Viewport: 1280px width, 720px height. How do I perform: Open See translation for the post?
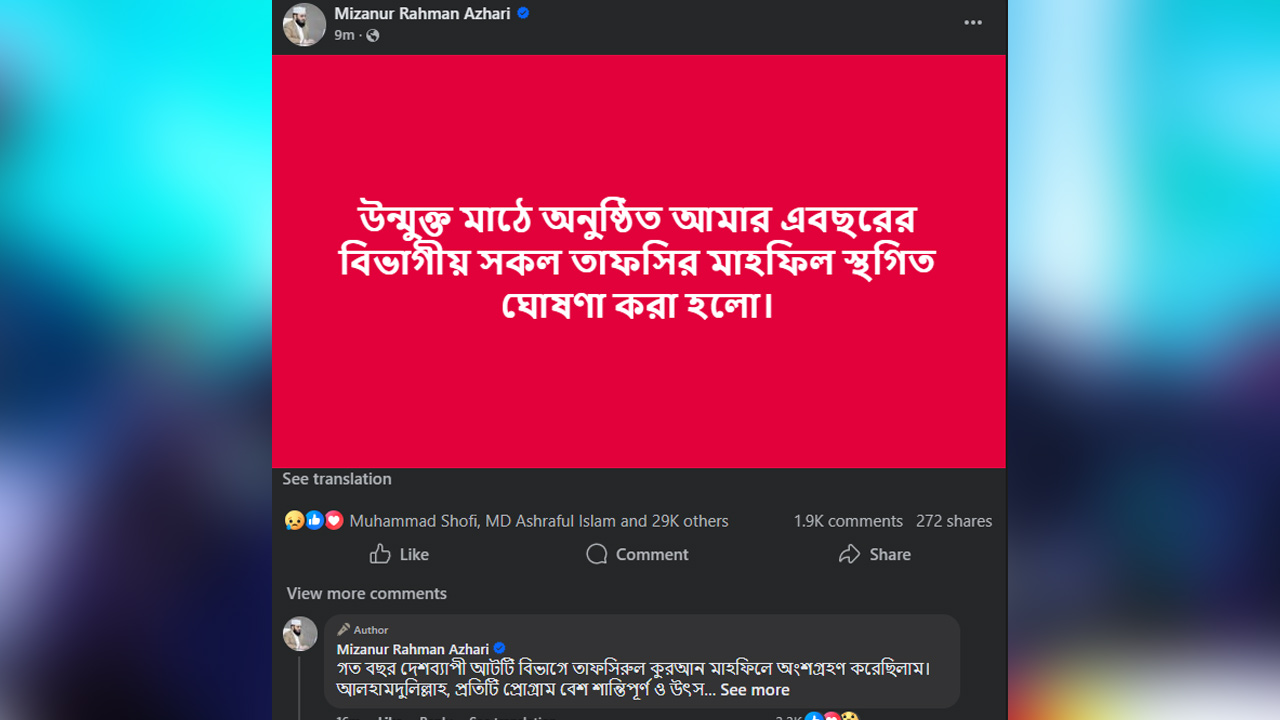[x=336, y=479]
